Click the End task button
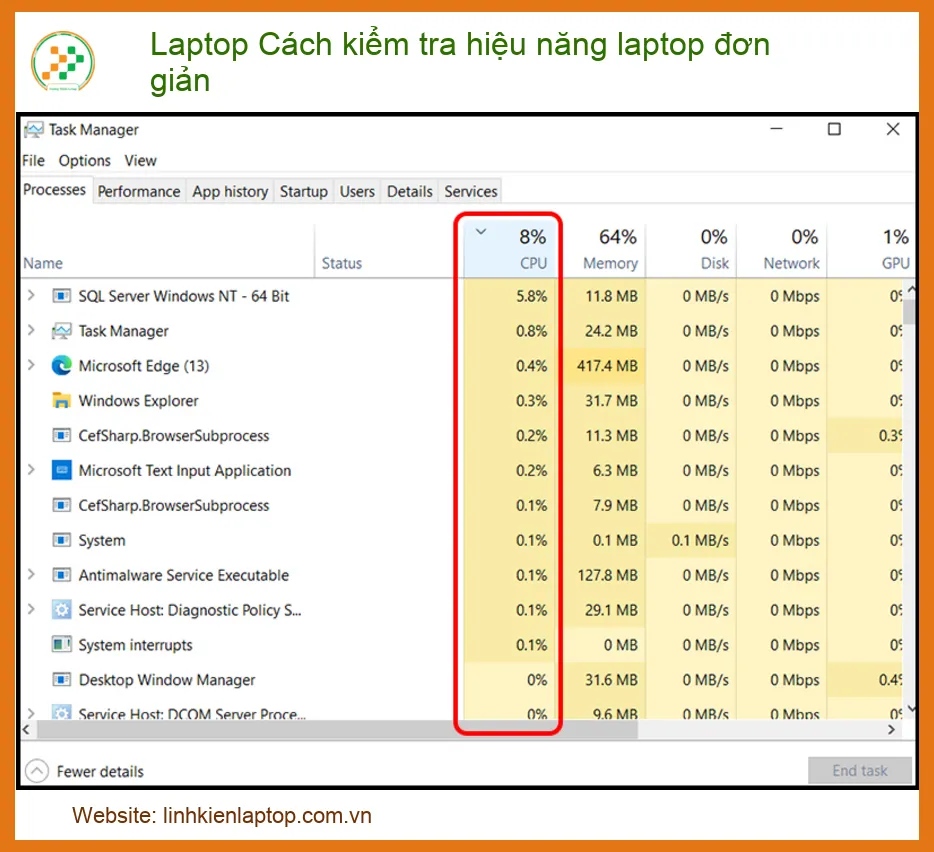934x852 pixels. coord(860,770)
